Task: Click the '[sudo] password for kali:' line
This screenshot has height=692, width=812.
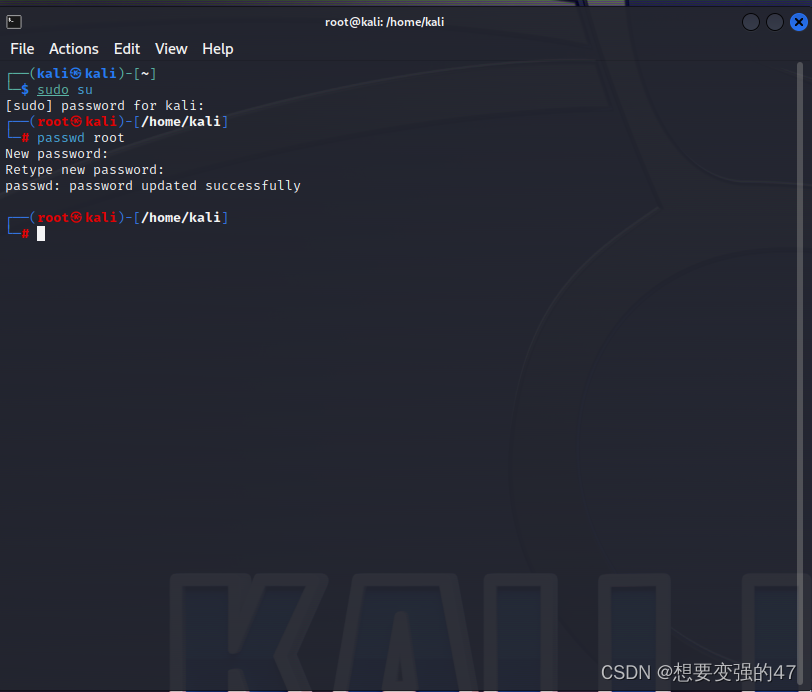Action: [105, 106]
